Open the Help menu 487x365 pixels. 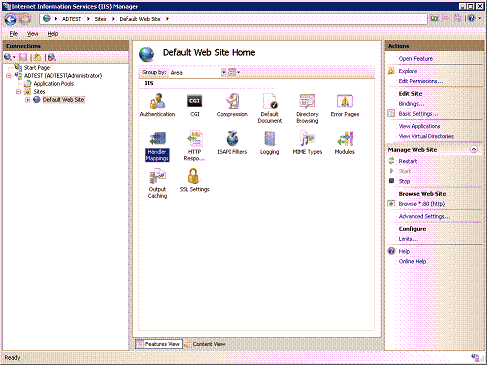point(53,34)
